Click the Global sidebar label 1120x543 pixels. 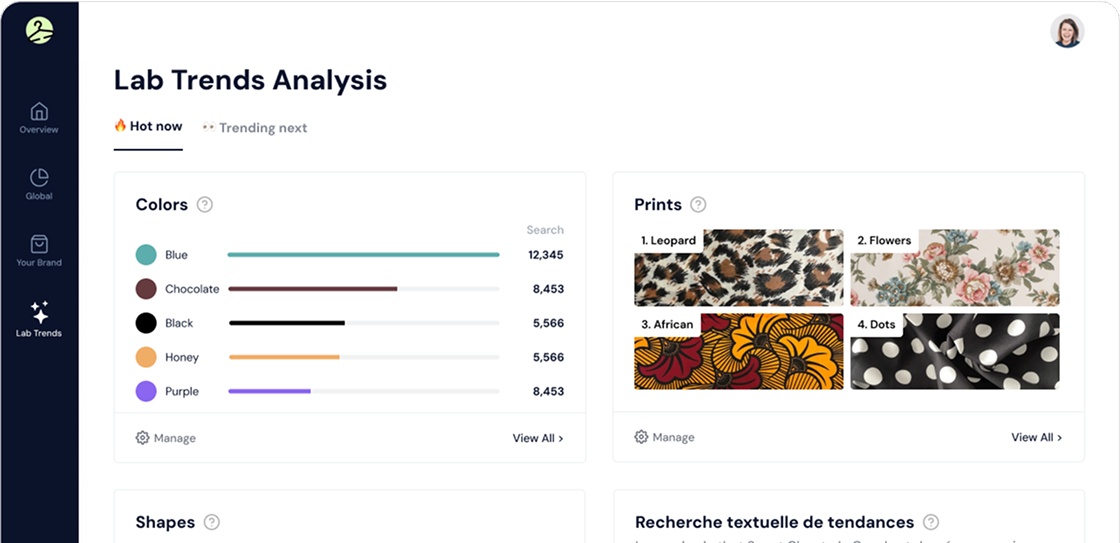39,196
